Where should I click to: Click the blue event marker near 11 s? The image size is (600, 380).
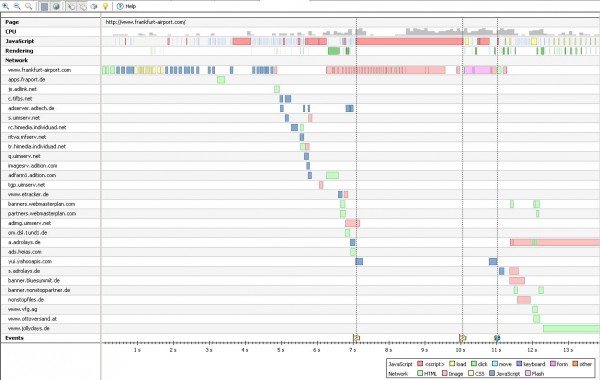pos(497,338)
